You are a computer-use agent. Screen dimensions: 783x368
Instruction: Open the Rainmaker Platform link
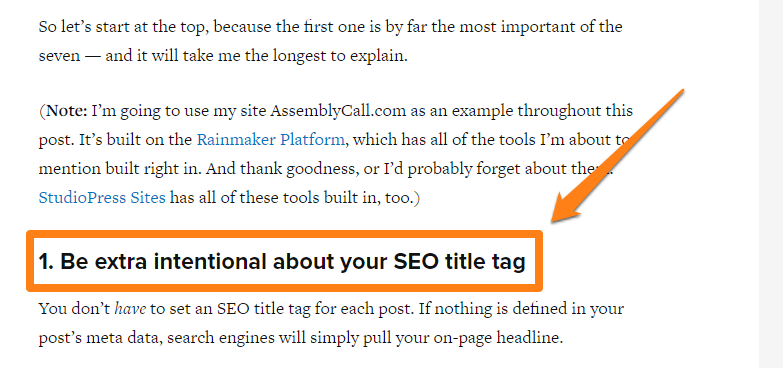pos(270,139)
